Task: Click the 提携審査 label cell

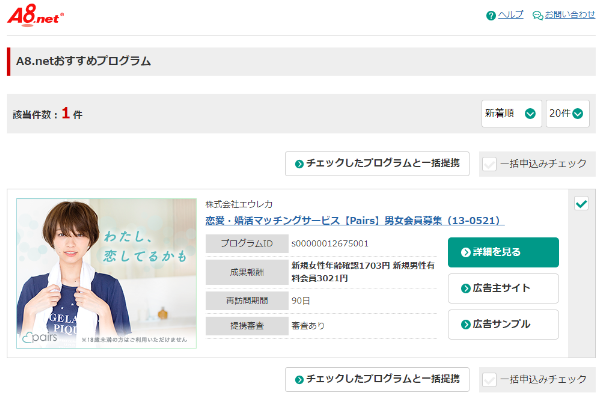Action: point(247,326)
